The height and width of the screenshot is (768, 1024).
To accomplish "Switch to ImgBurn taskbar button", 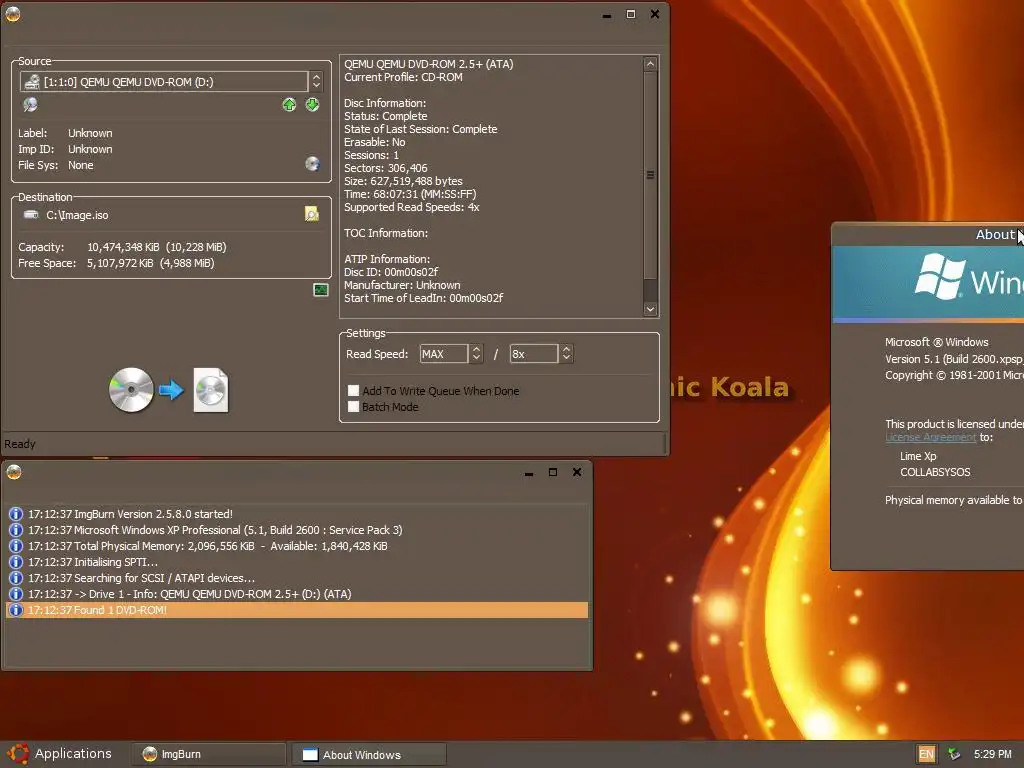I will pos(208,754).
